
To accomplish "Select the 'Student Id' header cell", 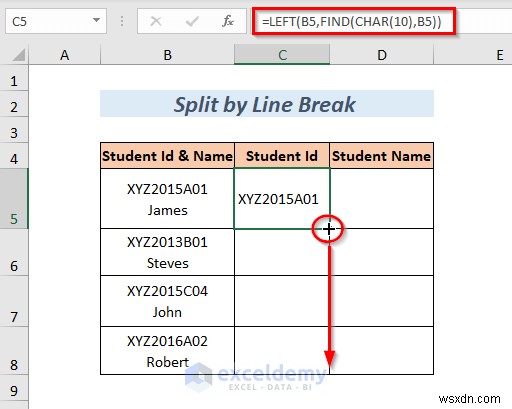I will pyautogui.click(x=282, y=156).
